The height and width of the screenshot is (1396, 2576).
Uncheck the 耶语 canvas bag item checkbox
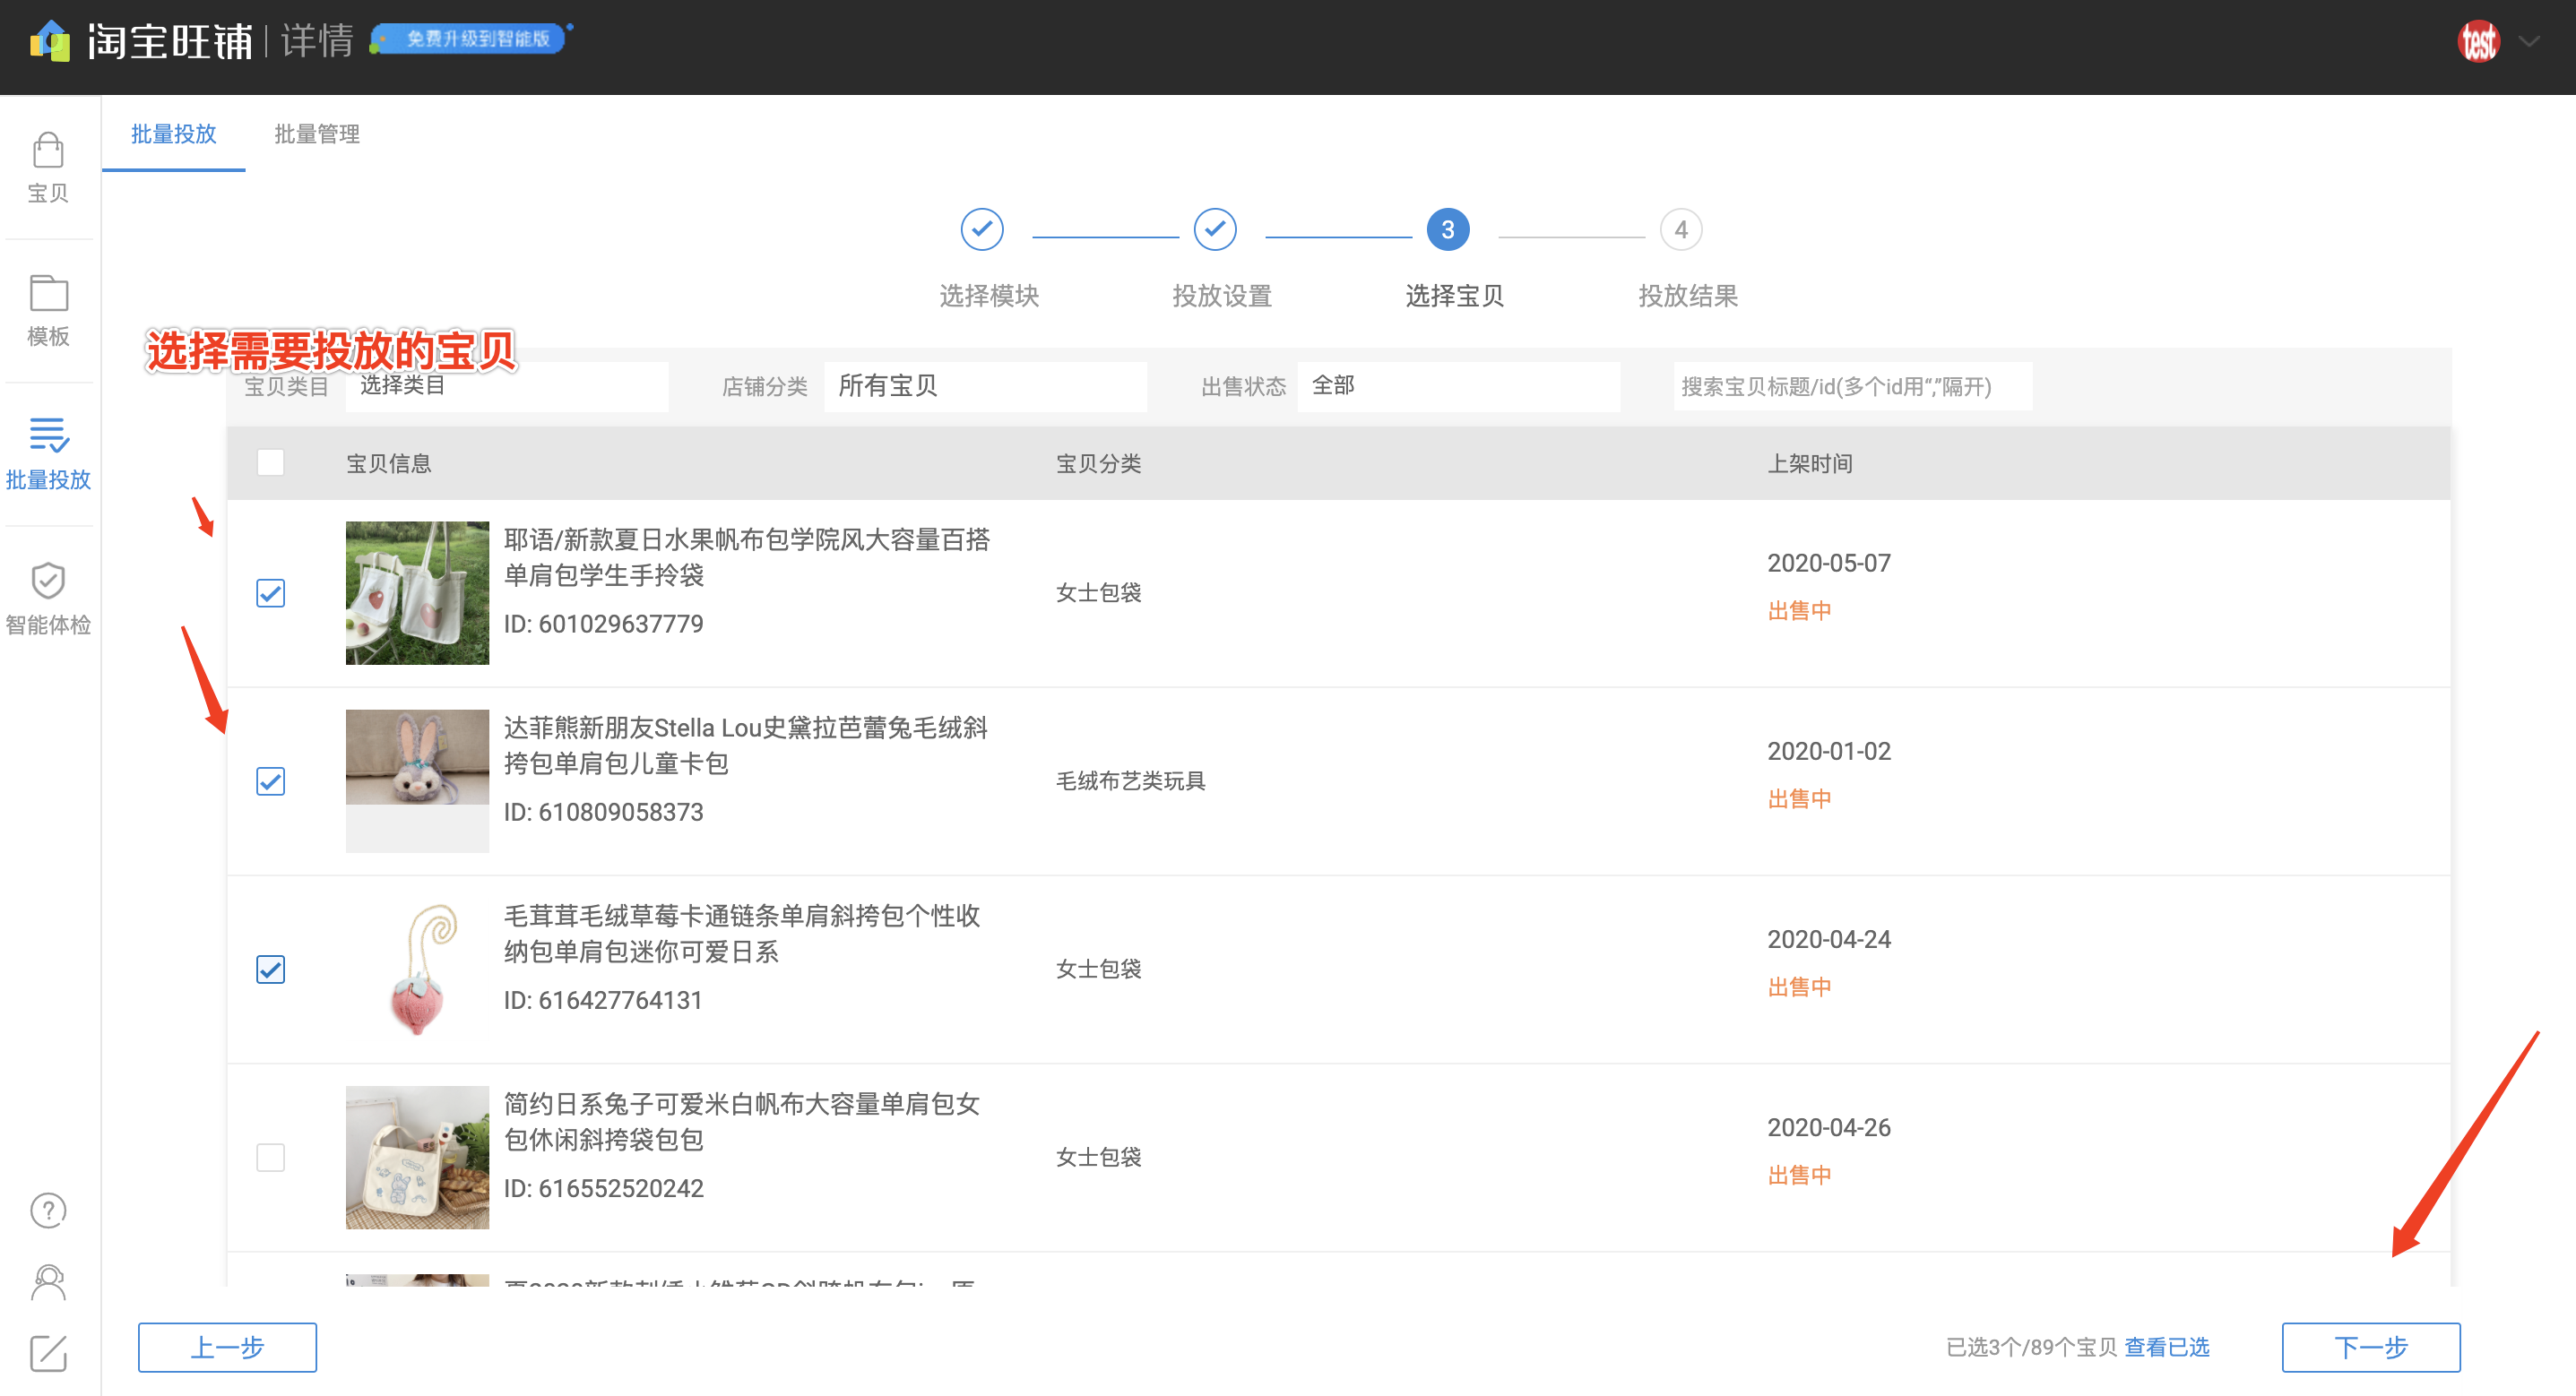point(270,593)
